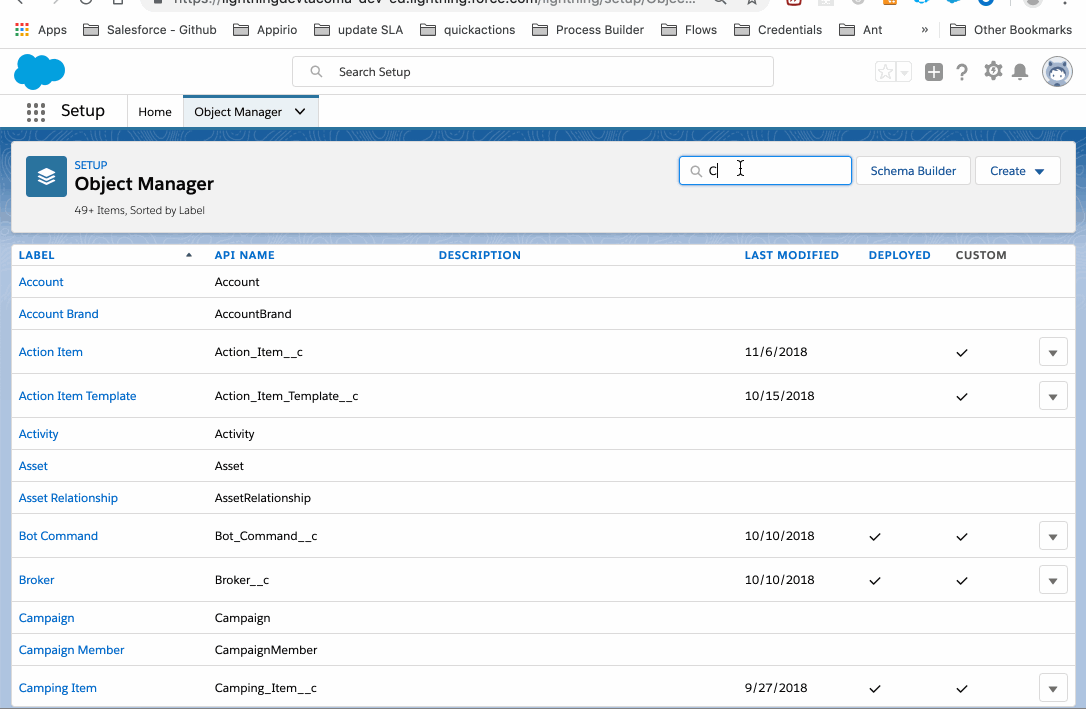
Task: Open the notifications bell
Action: click(1020, 71)
